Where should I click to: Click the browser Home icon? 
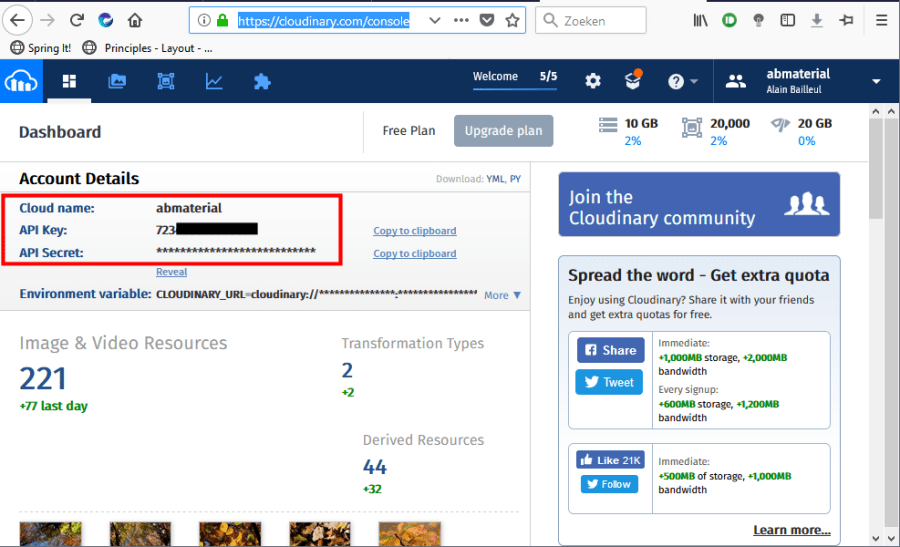tap(135, 20)
